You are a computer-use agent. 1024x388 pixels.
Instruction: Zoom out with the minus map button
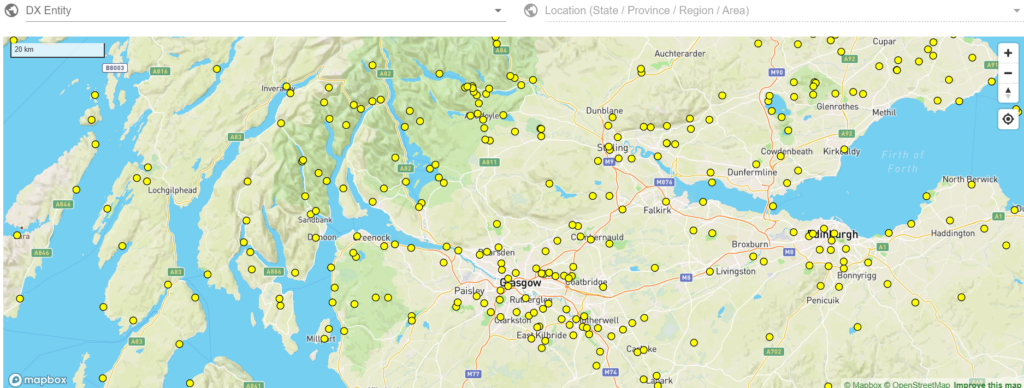[x=1008, y=73]
